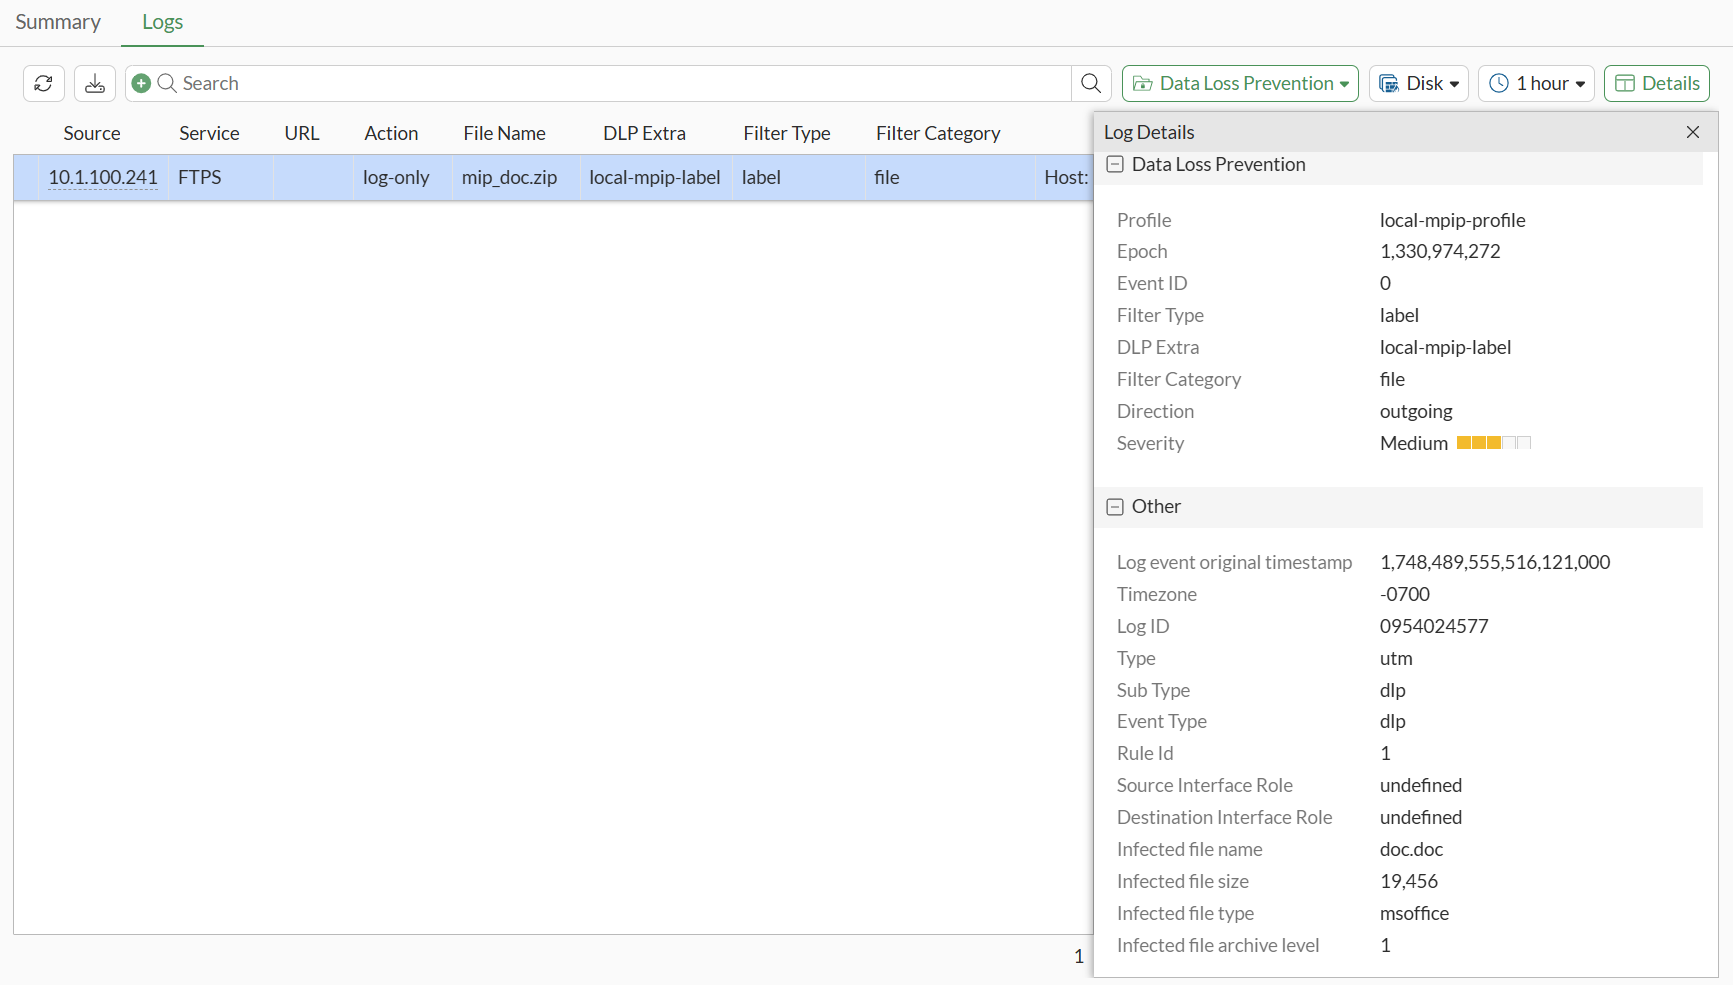
Task: Switch to the Summary tab
Action: [58, 22]
